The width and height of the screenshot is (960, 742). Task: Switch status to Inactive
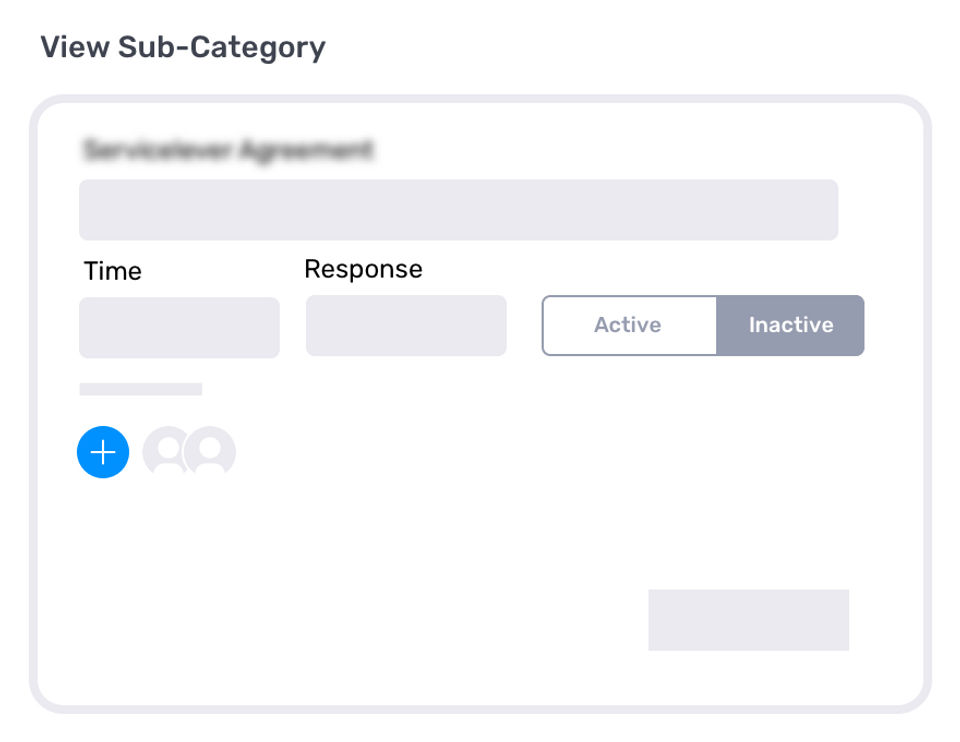790,325
